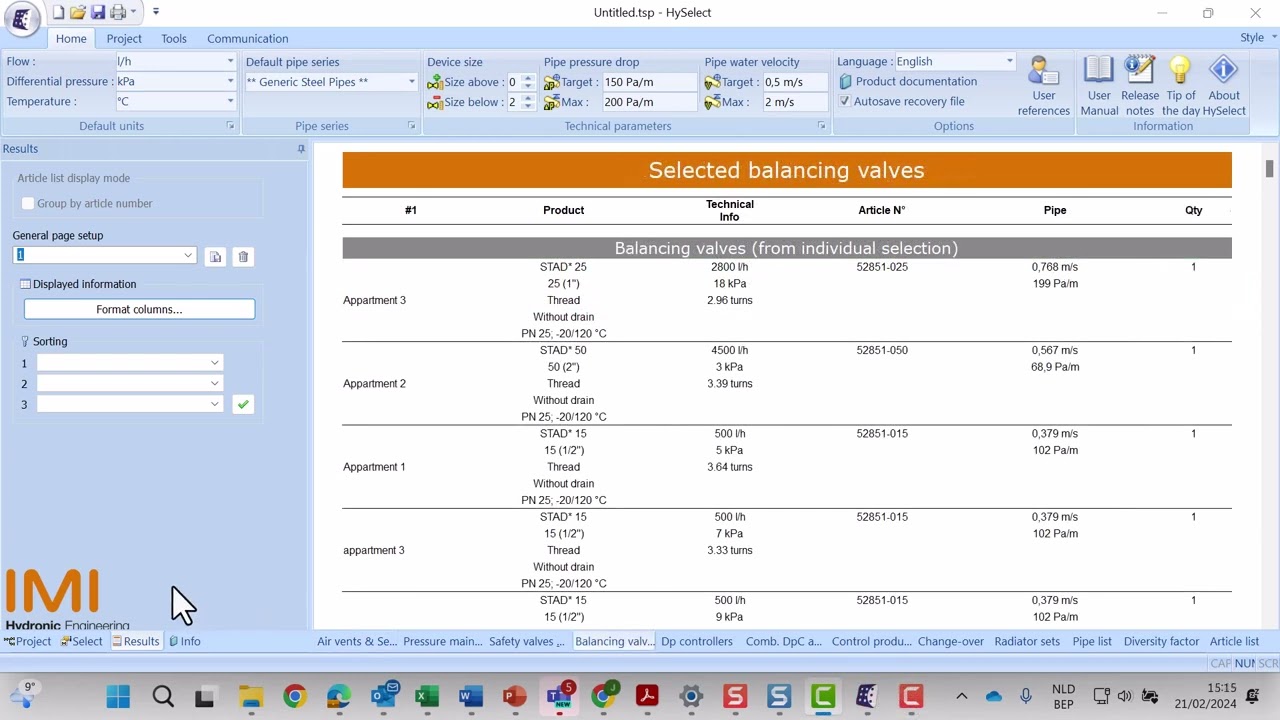The height and width of the screenshot is (720, 1280).
Task: Open Excel from the taskbar
Action: click(x=427, y=696)
